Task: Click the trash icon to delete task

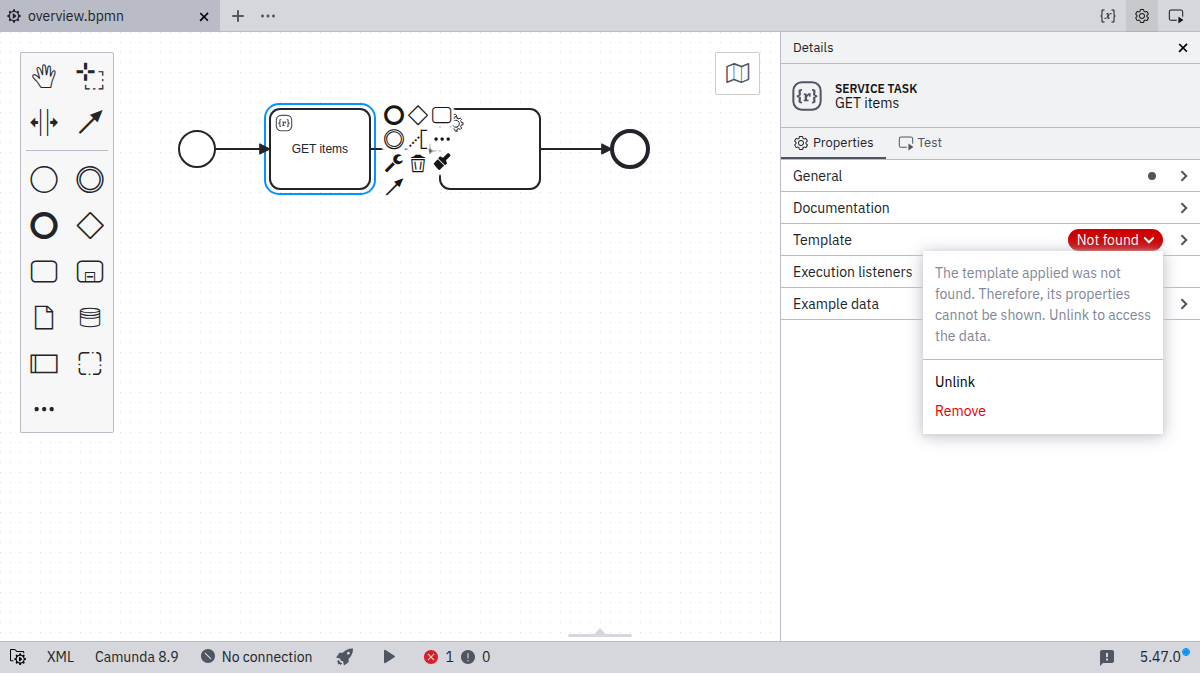Action: click(x=418, y=163)
